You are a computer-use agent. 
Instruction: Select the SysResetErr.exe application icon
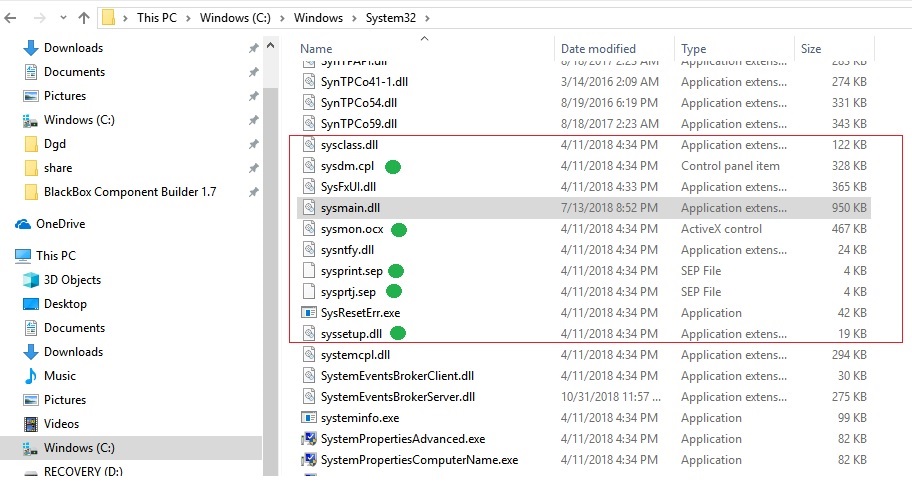[x=309, y=313]
